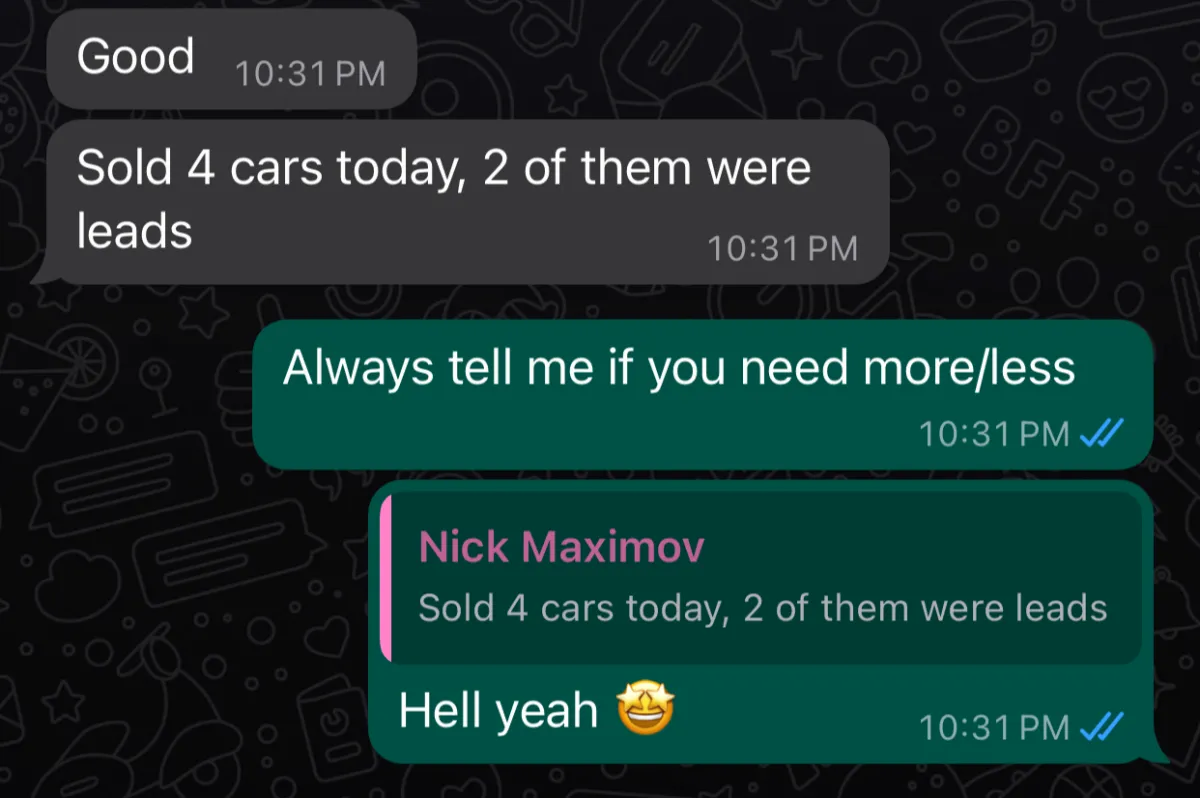Click the 10:31 PM time on Hell yeah bubble
The width and height of the screenshot is (1200, 798).
point(994,727)
